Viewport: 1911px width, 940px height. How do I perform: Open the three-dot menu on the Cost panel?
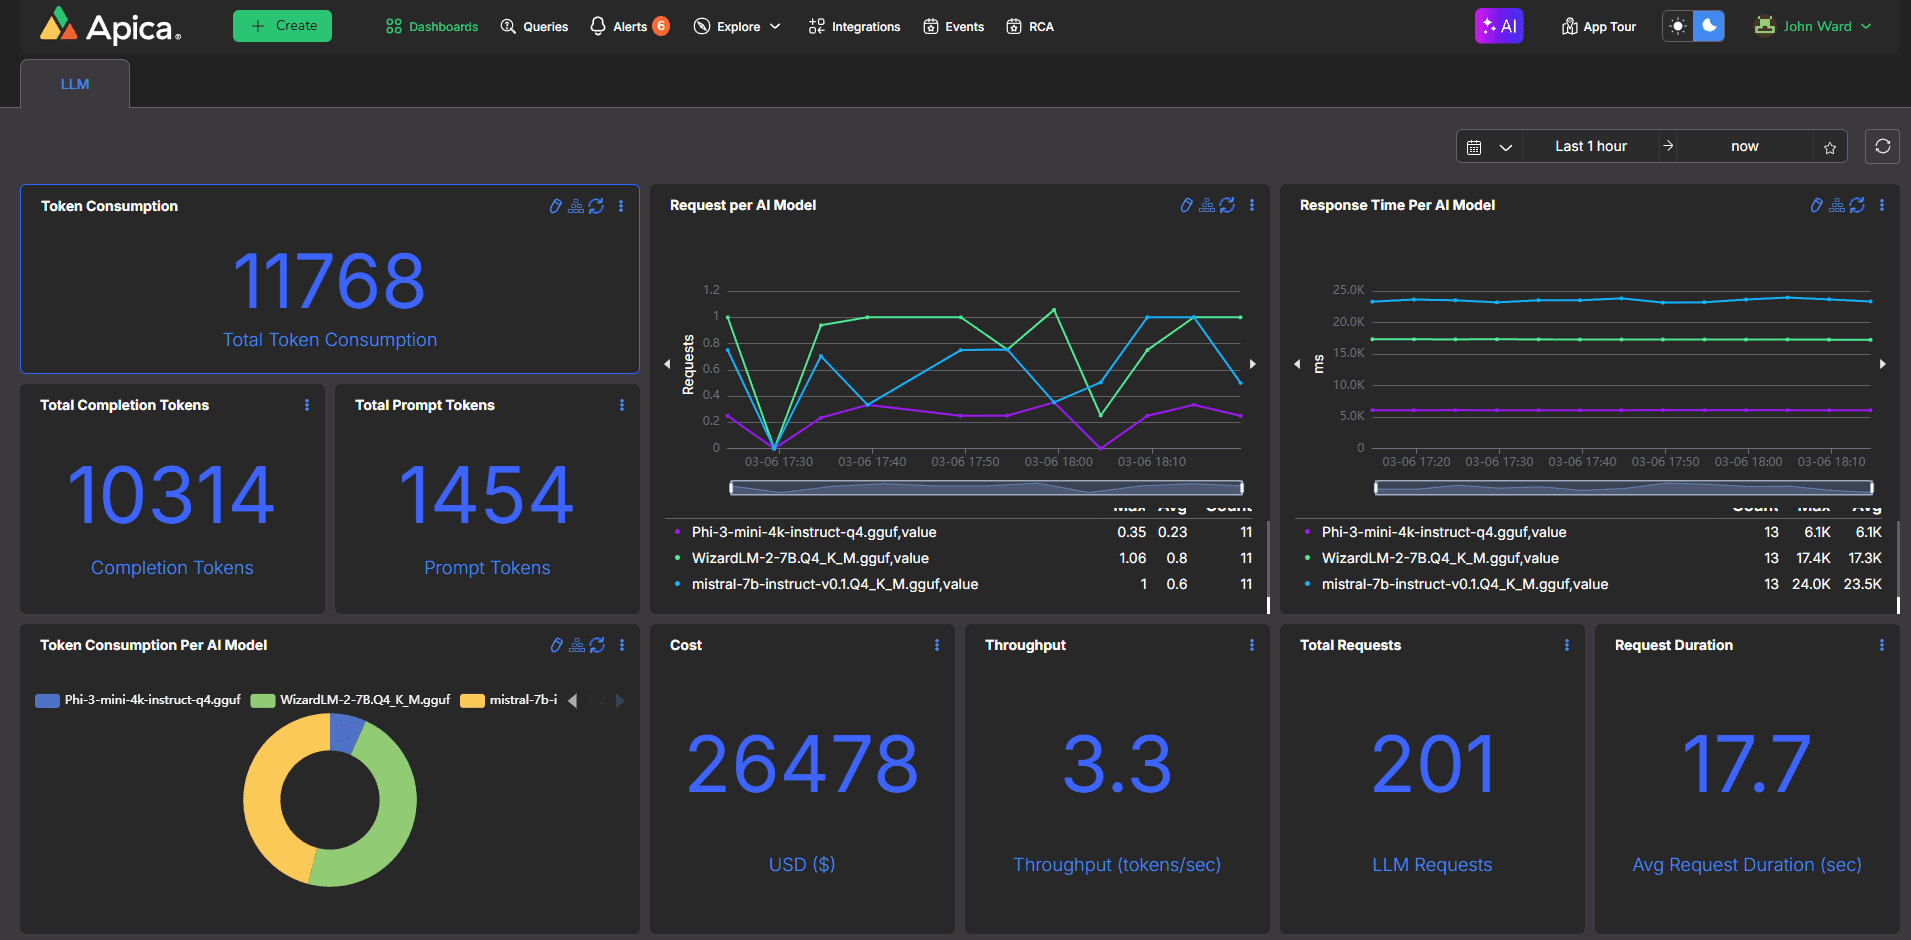(936, 646)
